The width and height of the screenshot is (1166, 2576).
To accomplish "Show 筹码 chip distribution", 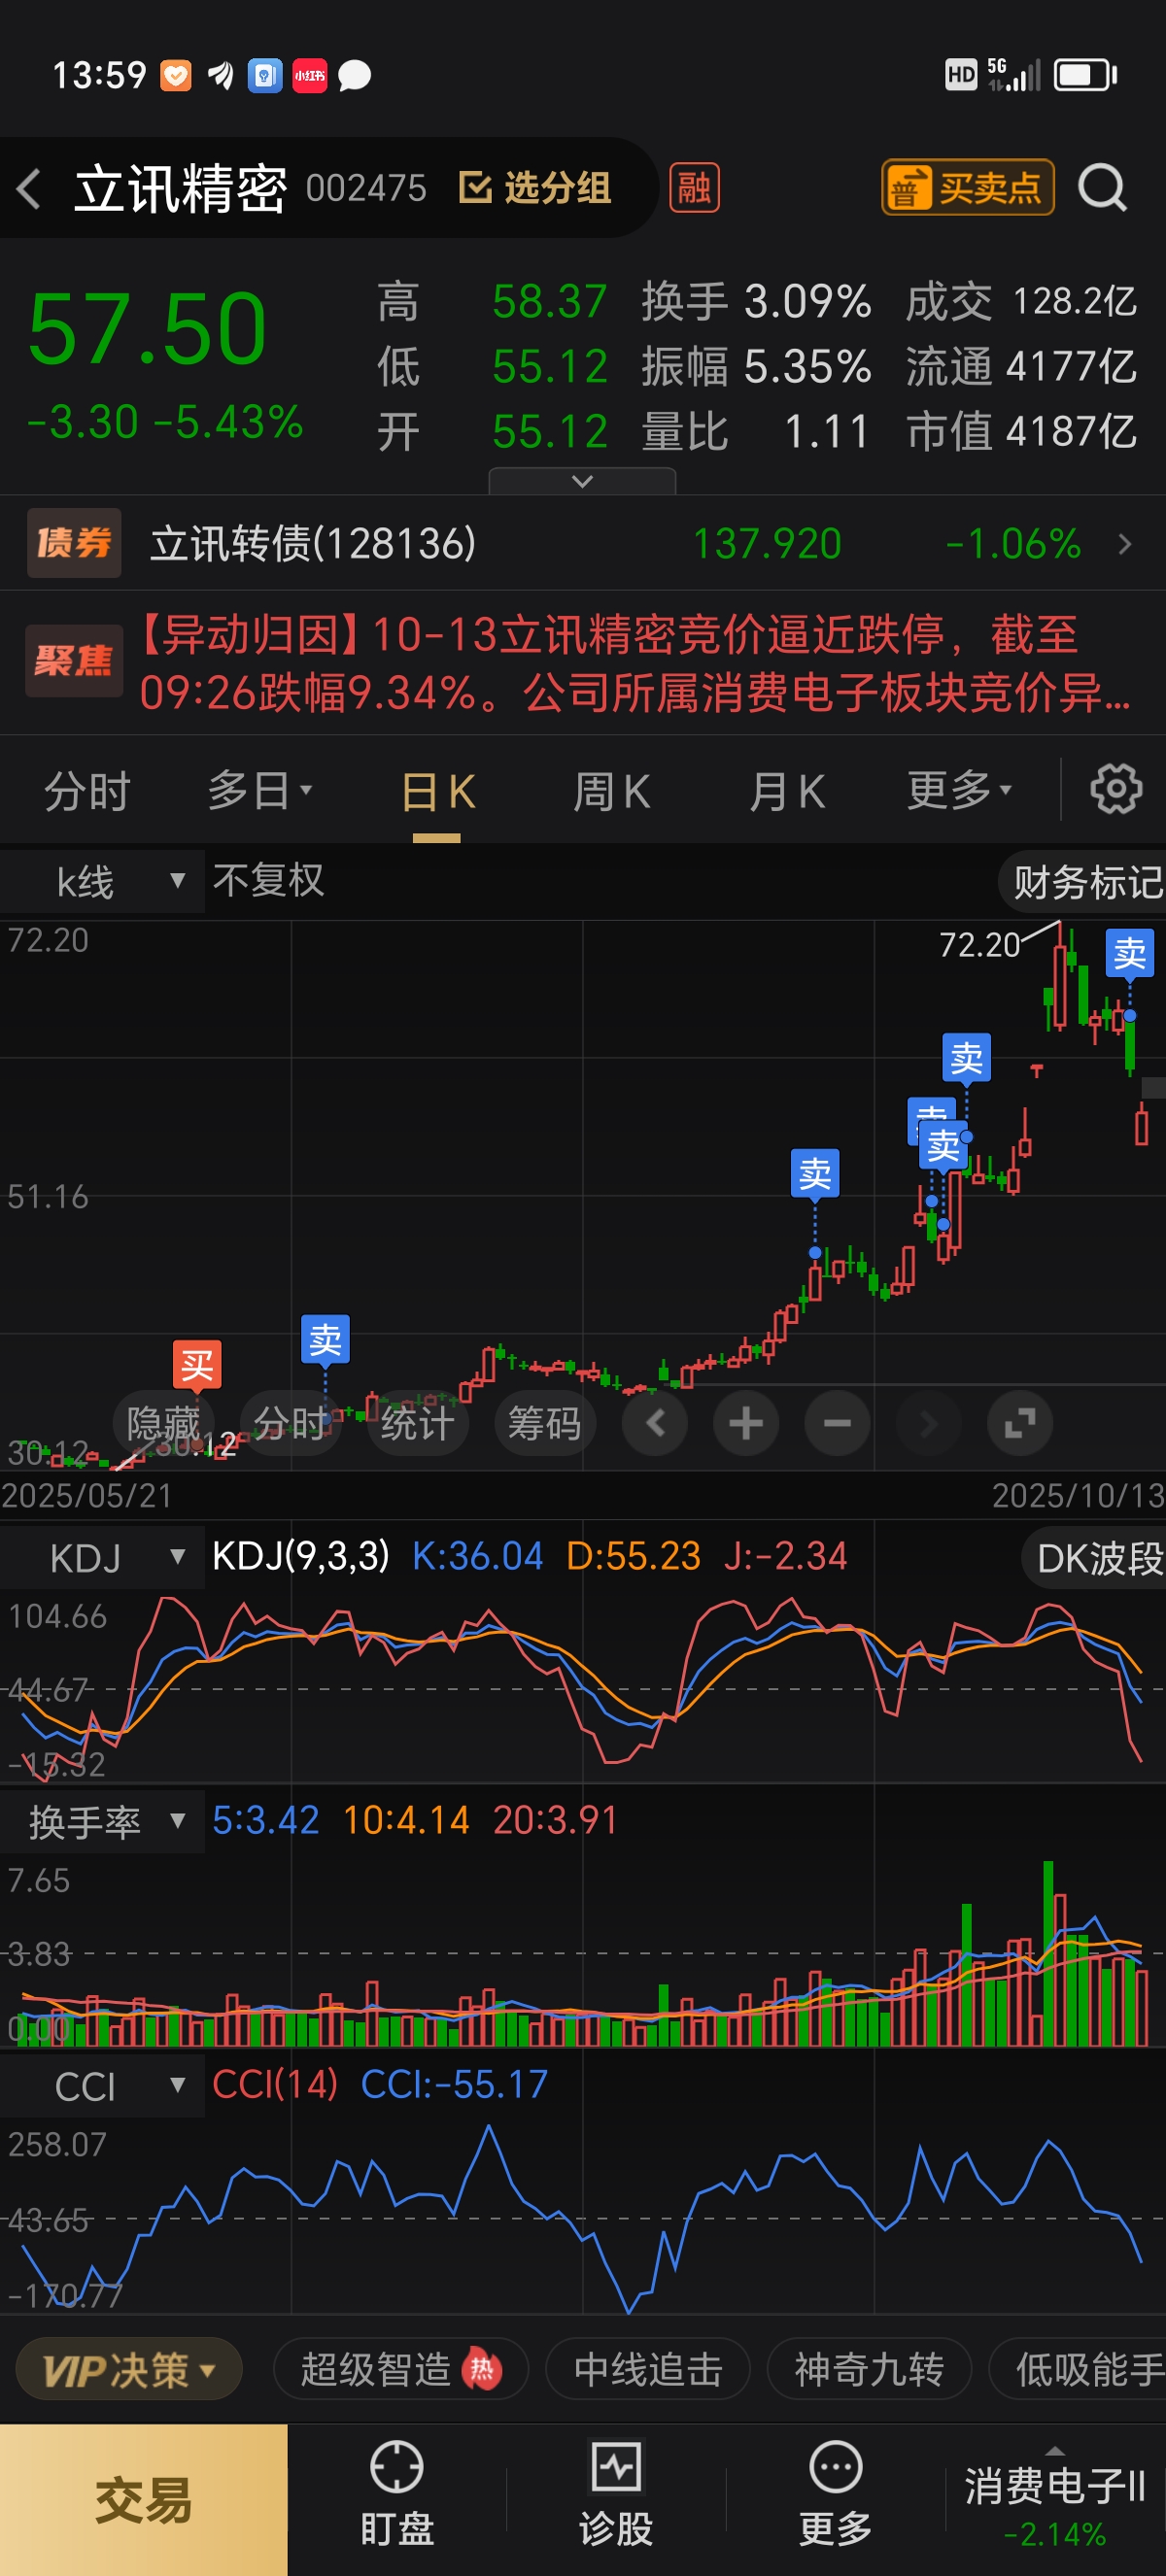I will [545, 1423].
